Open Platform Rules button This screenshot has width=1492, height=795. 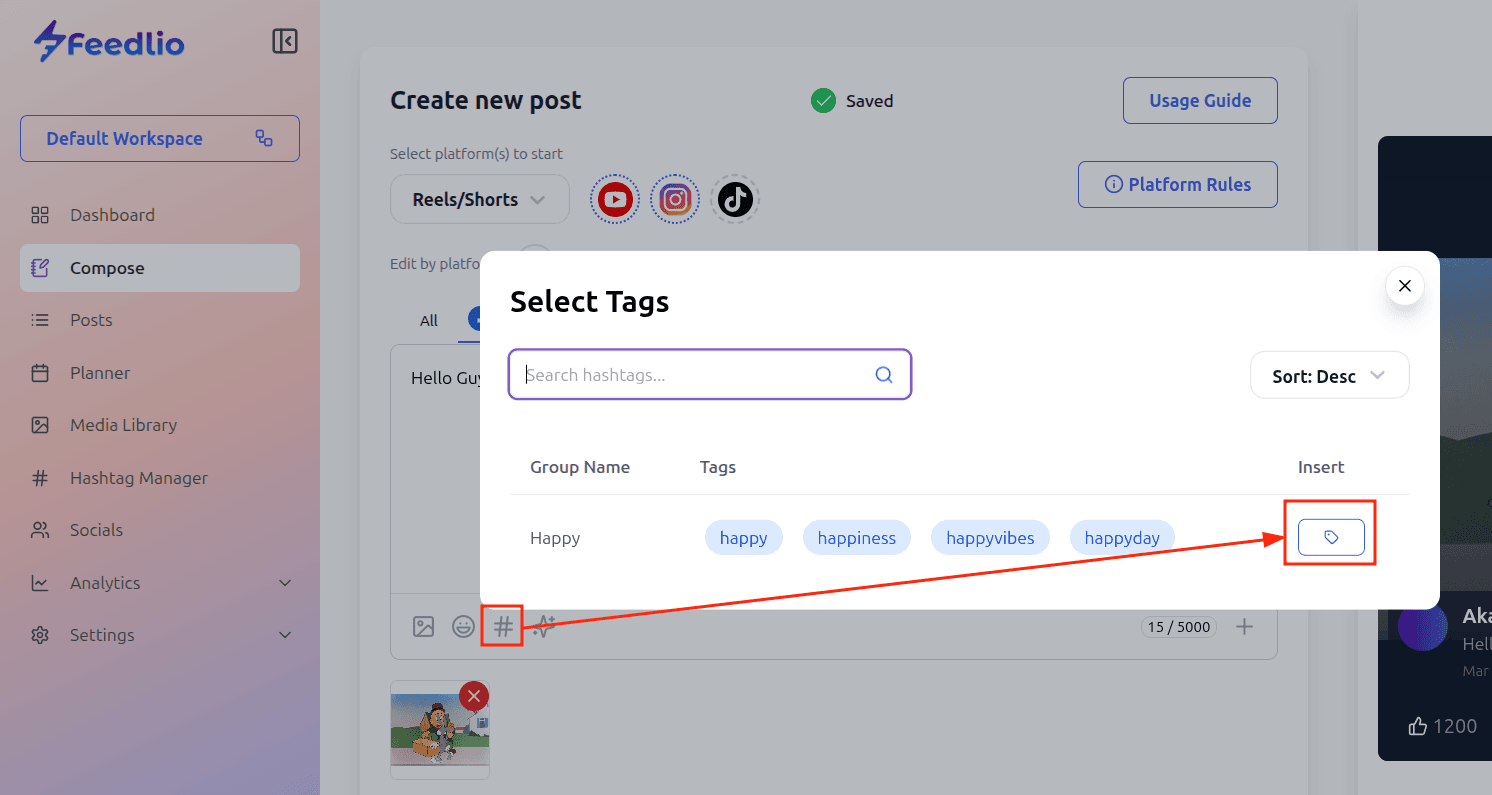point(1177,185)
